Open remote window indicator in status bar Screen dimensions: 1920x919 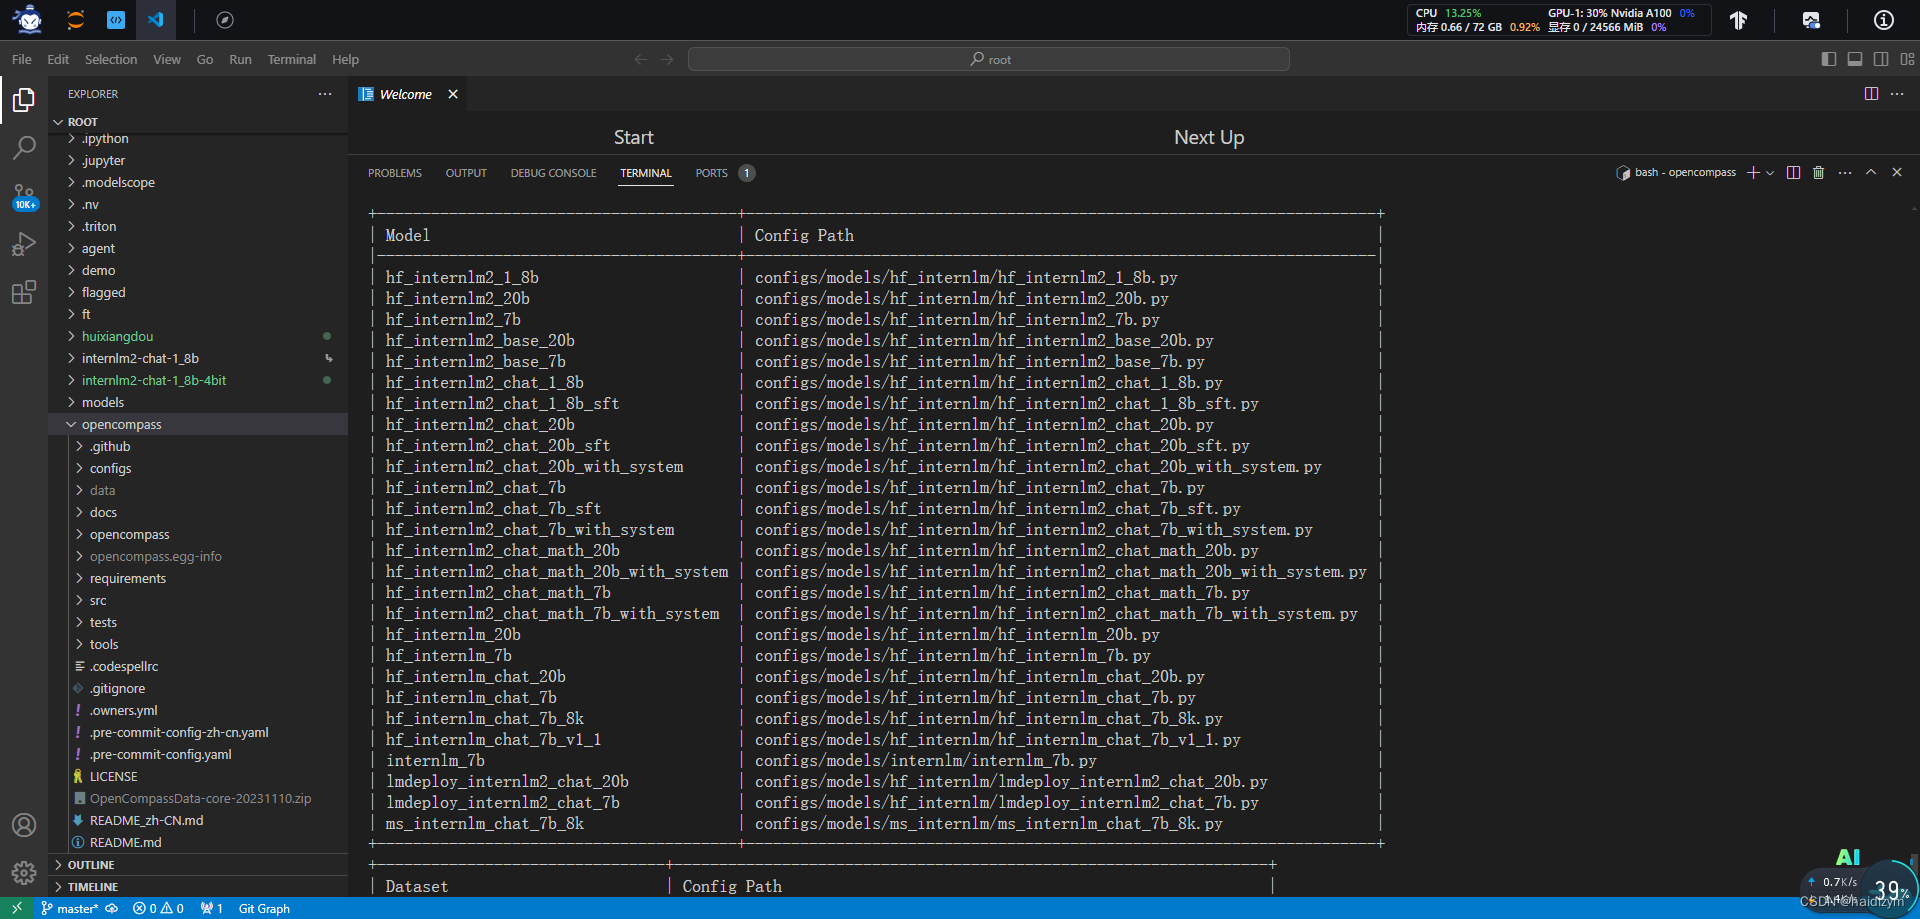tap(17, 908)
